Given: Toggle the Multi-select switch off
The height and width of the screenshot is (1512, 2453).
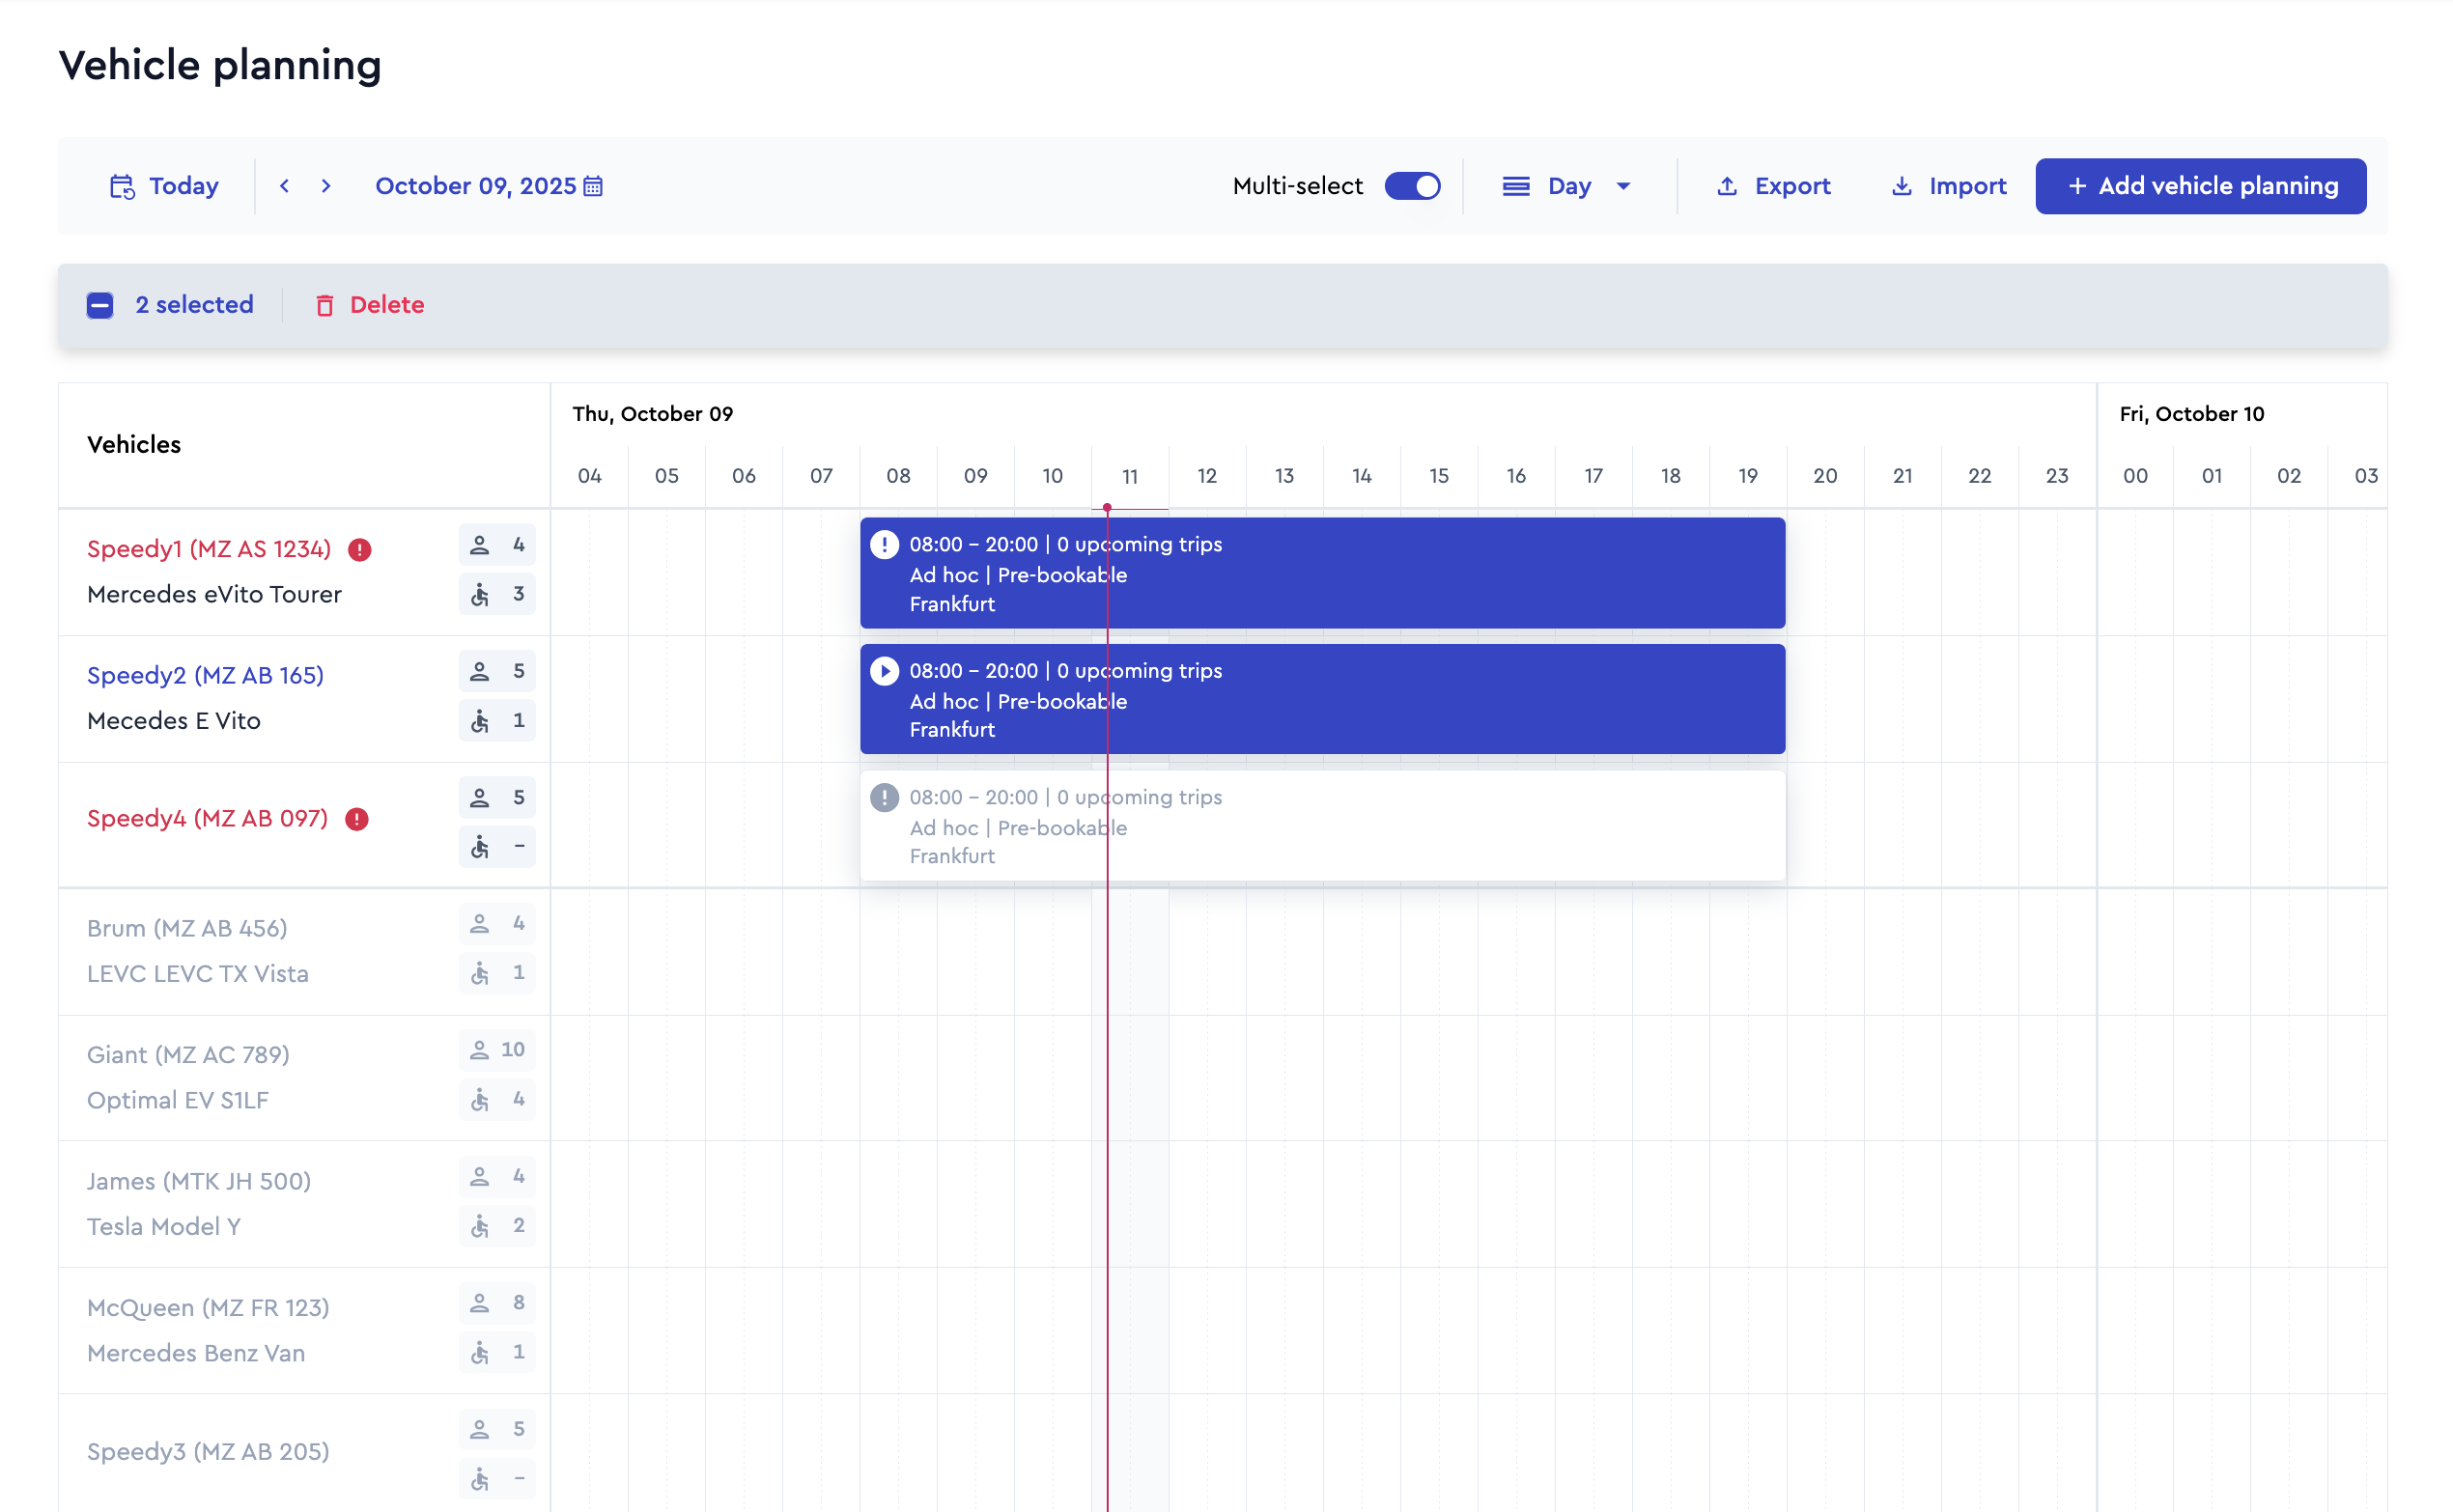Looking at the screenshot, I should pos(1412,186).
